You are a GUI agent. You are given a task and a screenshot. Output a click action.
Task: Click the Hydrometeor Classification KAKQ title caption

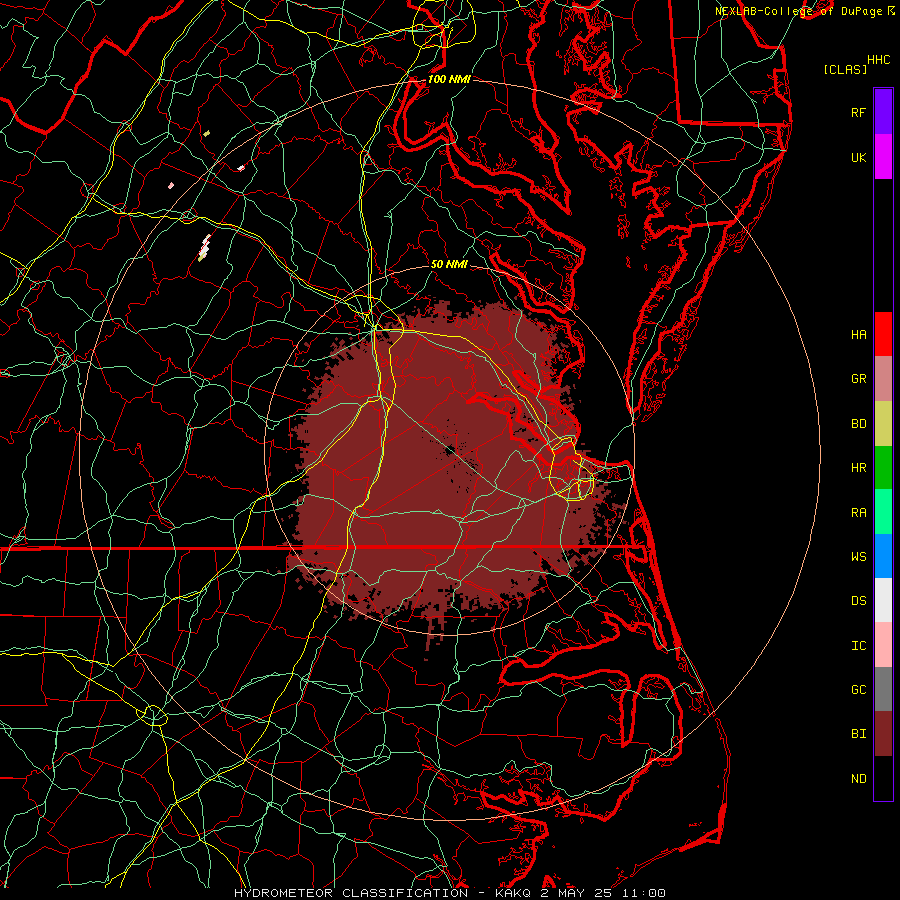click(x=449, y=893)
